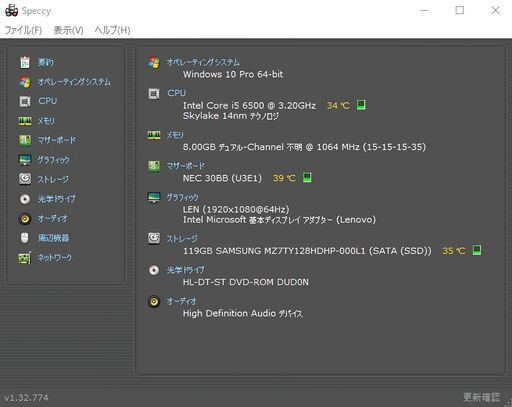Click the 更新確認 update check link
Image resolution: width=512 pixels, height=407 pixels.
[x=481, y=397]
